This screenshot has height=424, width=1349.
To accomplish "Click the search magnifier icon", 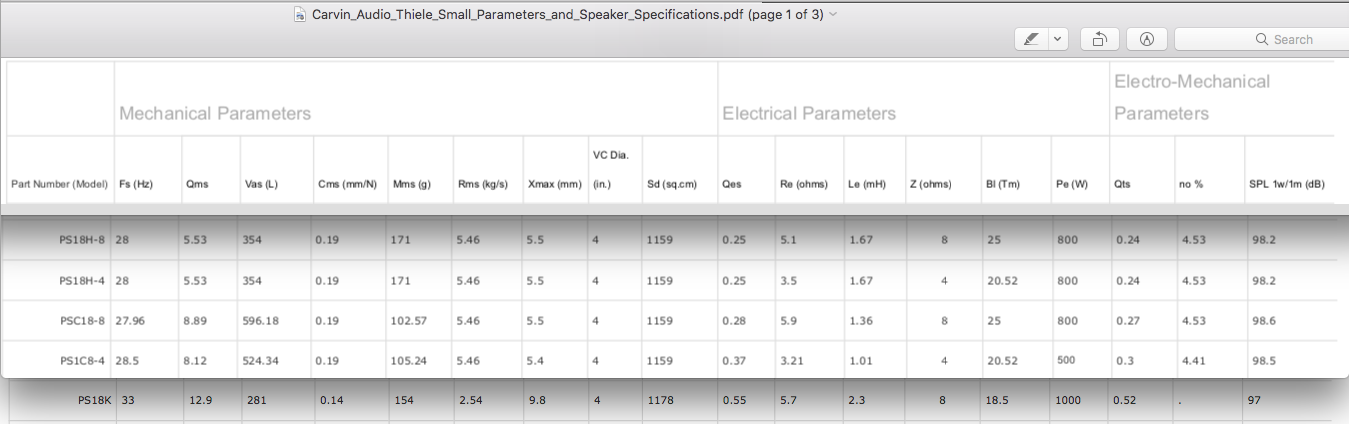I will pos(1262,39).
